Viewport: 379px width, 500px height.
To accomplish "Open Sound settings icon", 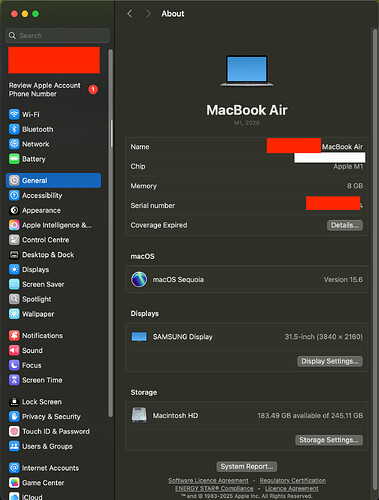I will point(14,350).
